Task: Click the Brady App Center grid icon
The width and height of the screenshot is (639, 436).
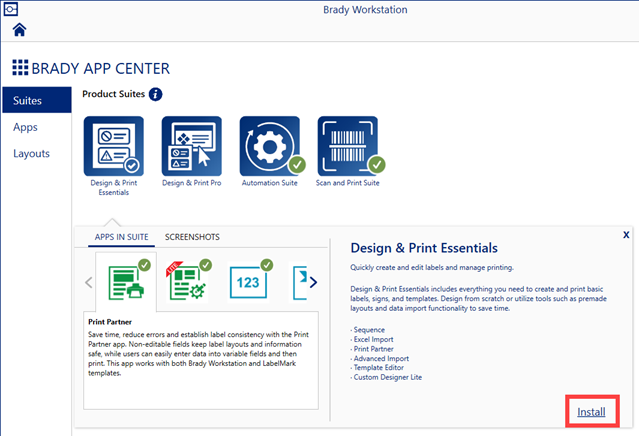Action: [20, 68]
